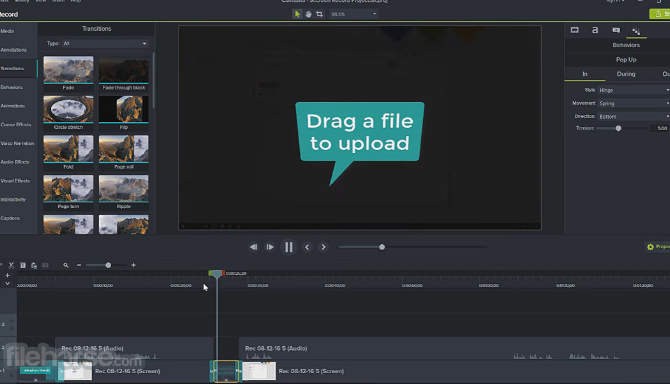Screen dimensions: 670x384
Task: Collapse tracks with down chevron
Action: (7, 284)
